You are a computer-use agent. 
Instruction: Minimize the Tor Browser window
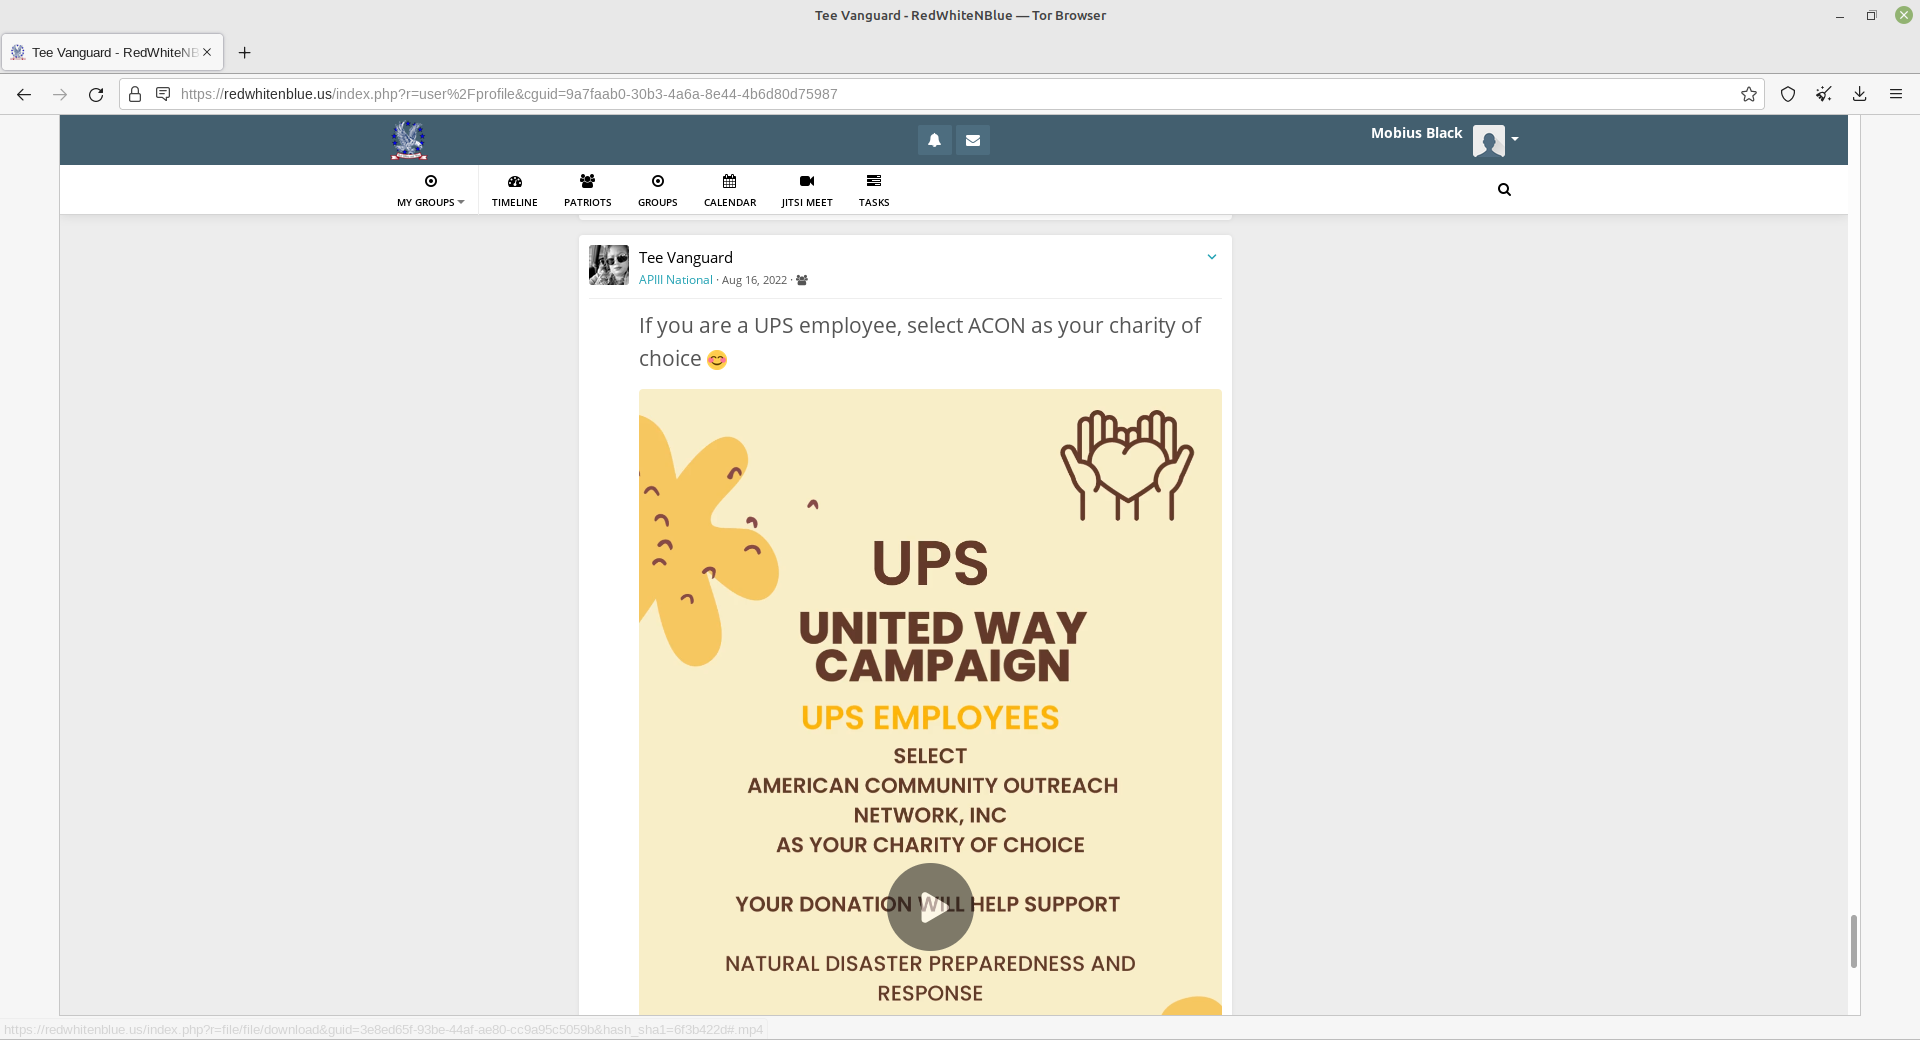(1840, 16)
